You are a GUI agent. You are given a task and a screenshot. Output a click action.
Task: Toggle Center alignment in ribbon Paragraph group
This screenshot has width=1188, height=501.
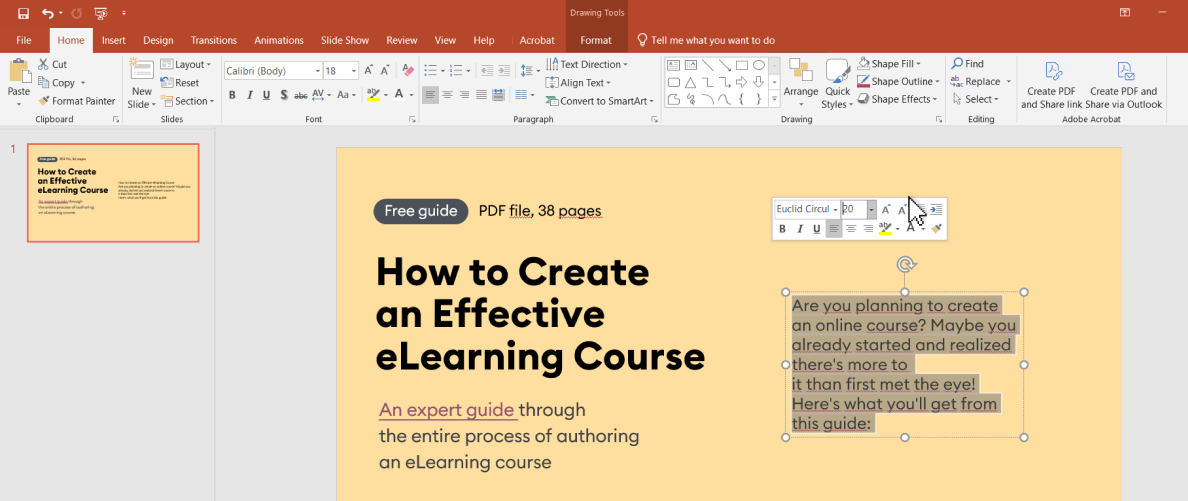[447, 95]
